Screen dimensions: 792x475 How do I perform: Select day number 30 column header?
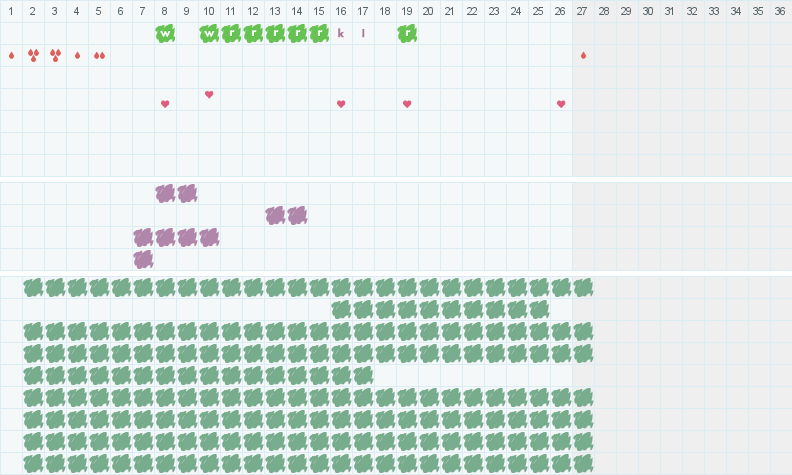648,11
